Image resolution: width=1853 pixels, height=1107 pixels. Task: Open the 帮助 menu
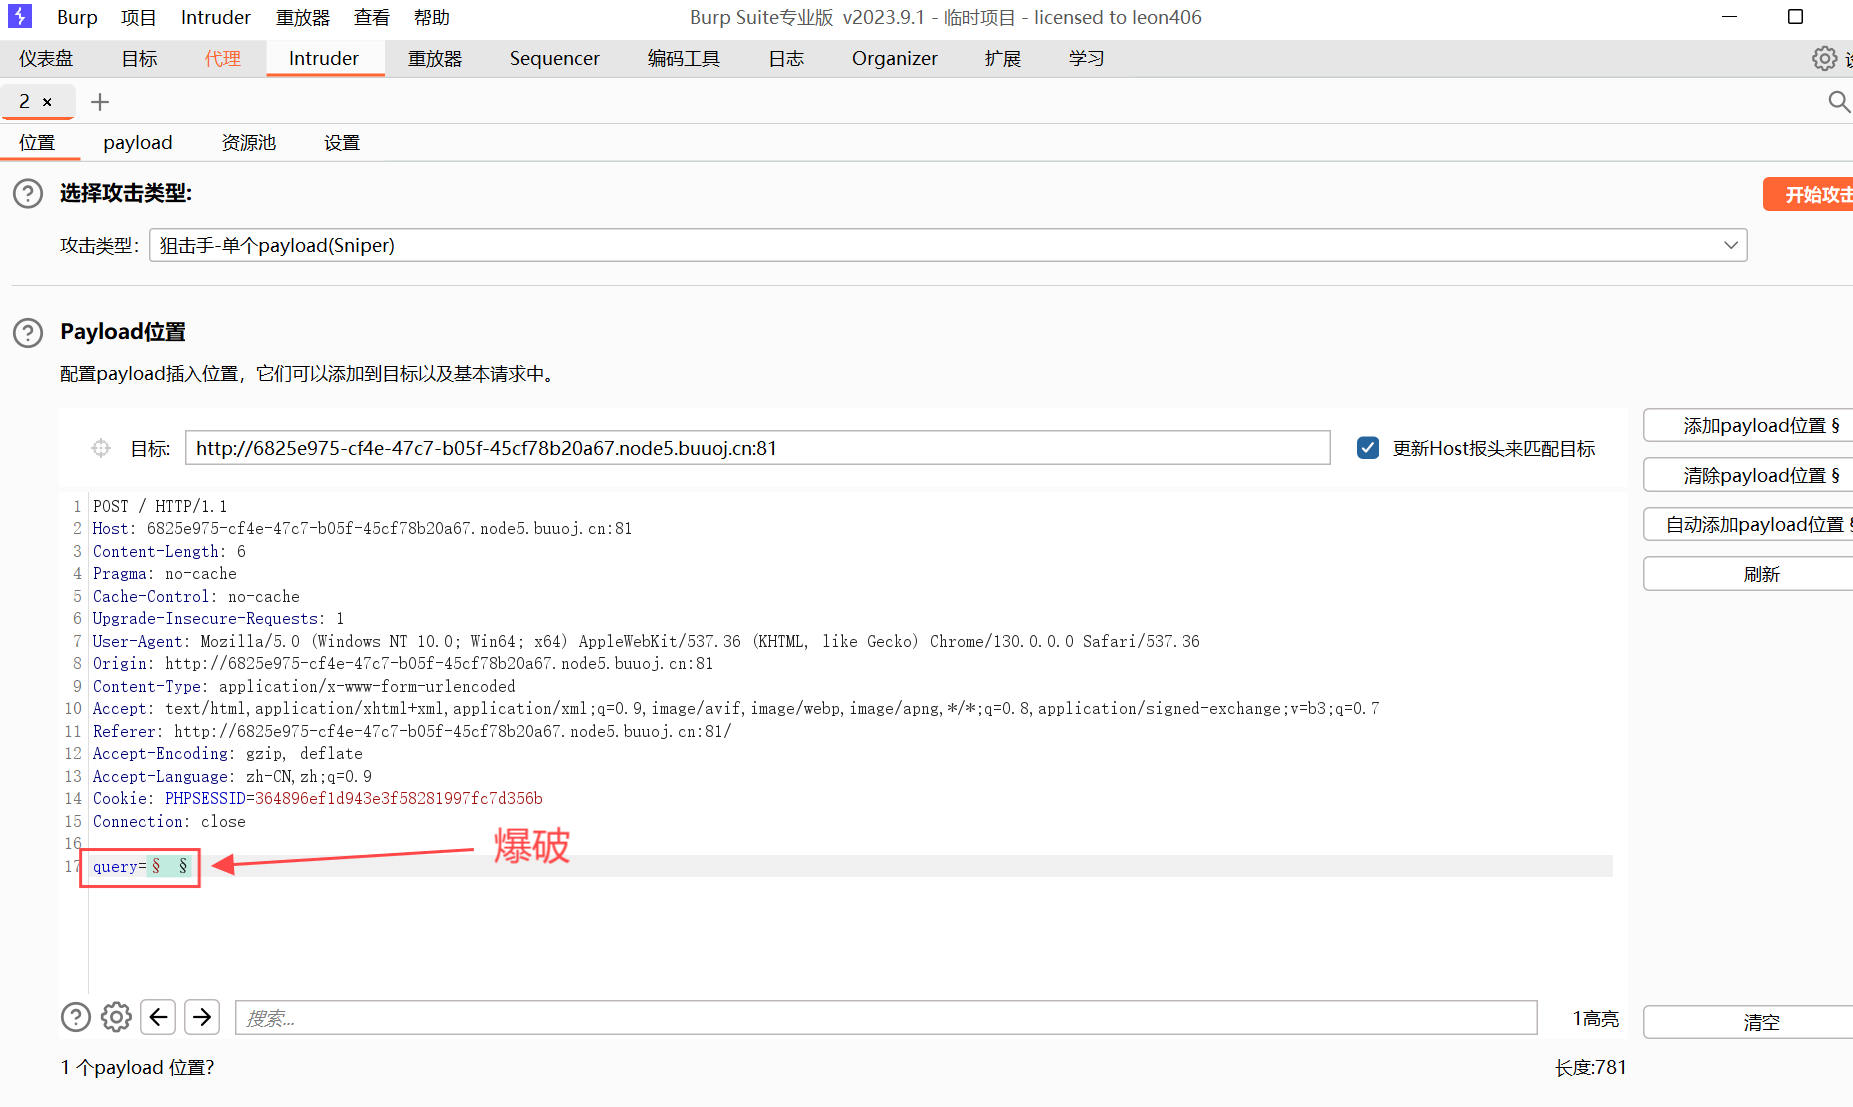[432, 17]
